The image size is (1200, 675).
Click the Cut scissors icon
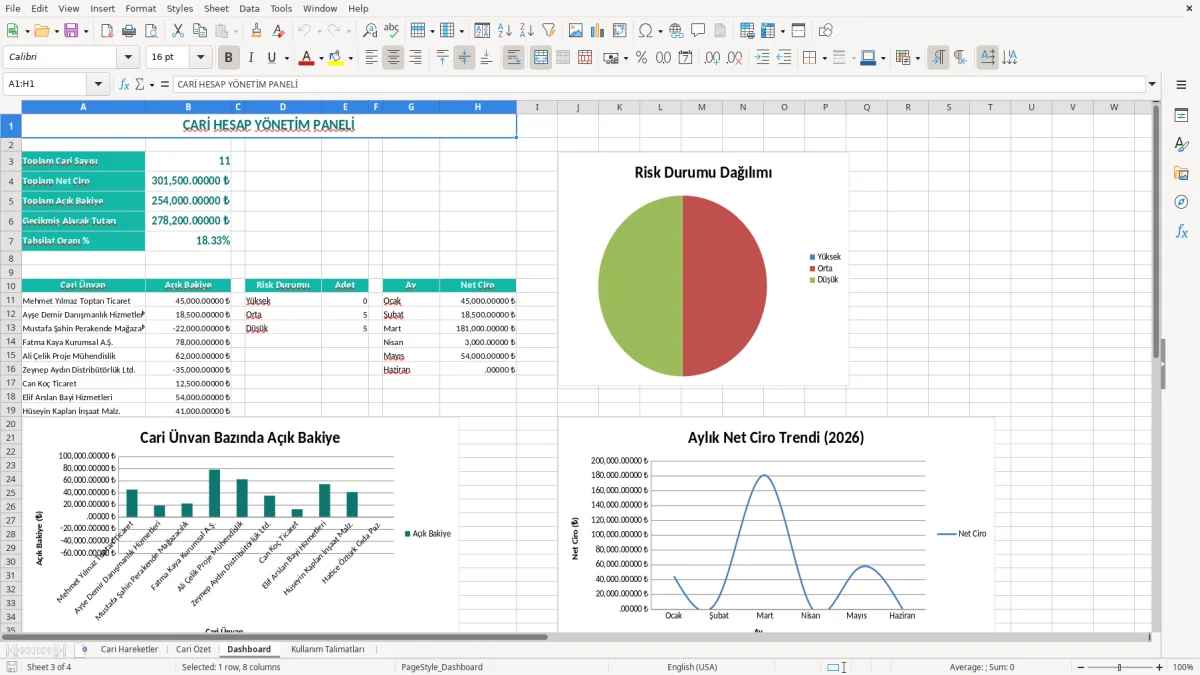click(x=177, y=31)
